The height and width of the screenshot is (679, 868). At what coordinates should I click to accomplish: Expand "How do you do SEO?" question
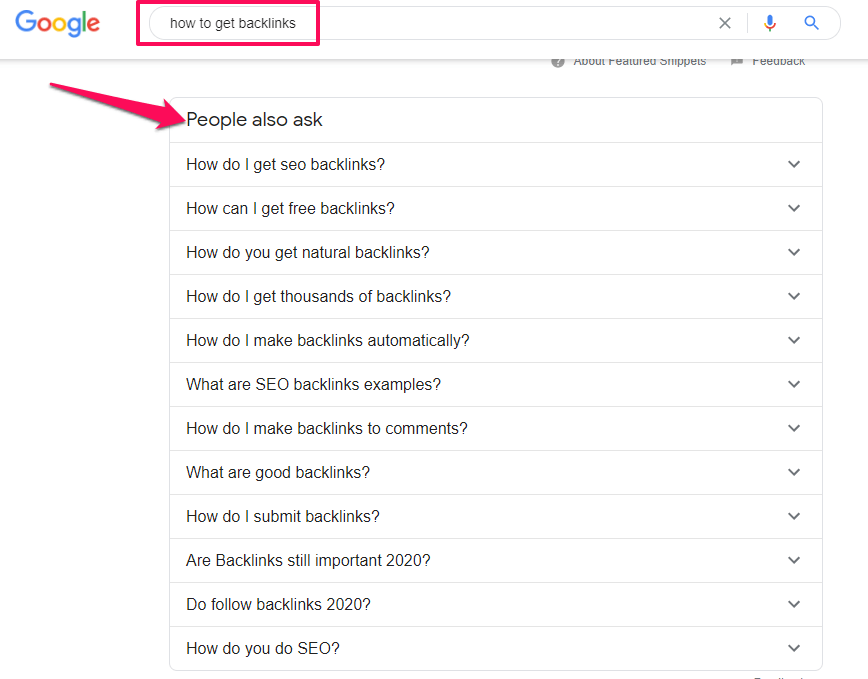click(262, 649)
